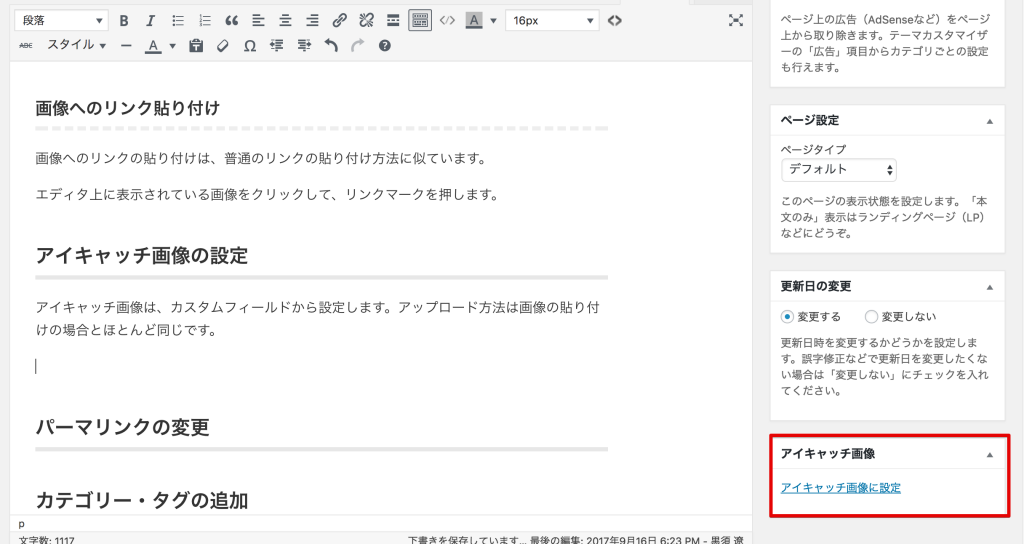This screenshot has height=544, width=1024.
Task: Select the 変更しない radio button
Action: pos(871,317)
